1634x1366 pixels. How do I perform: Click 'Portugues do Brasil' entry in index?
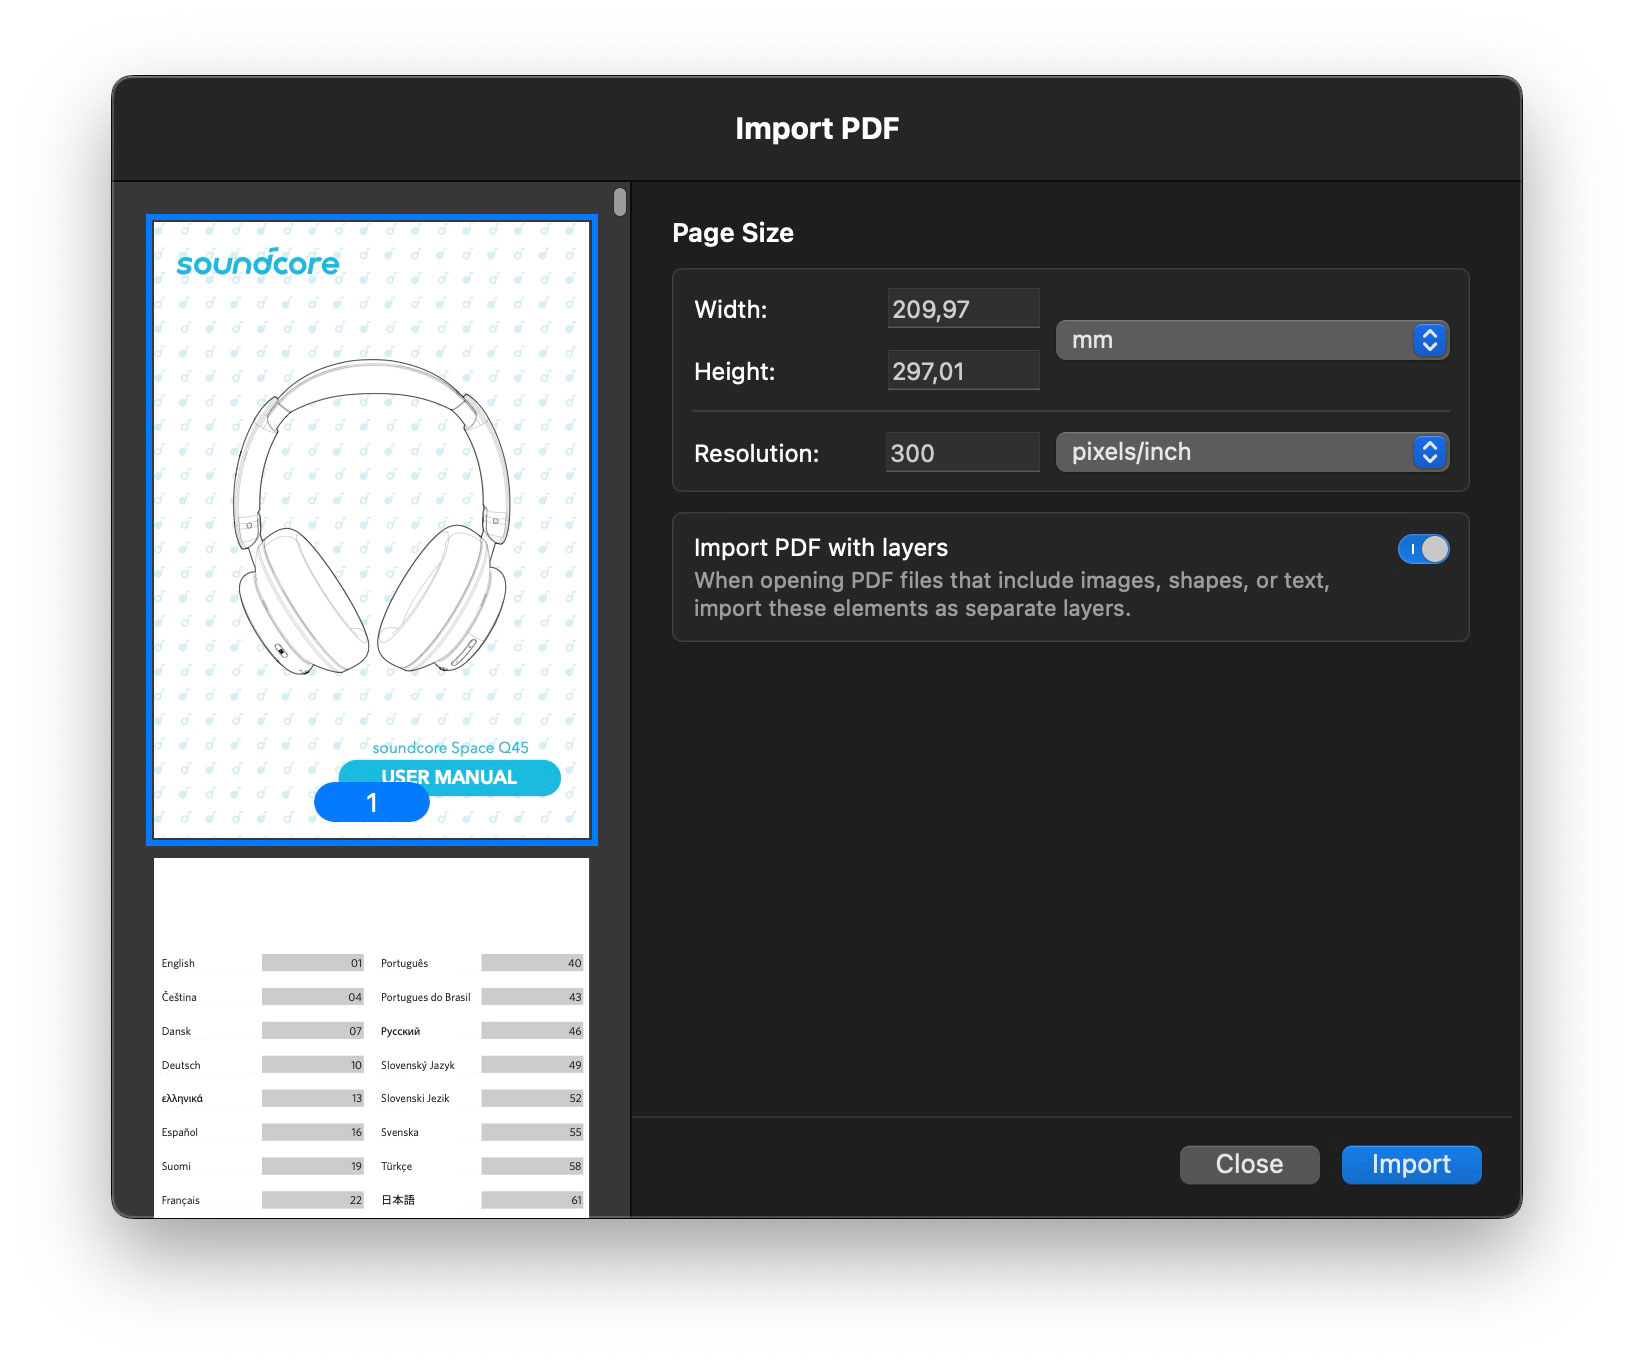(425, 997)
